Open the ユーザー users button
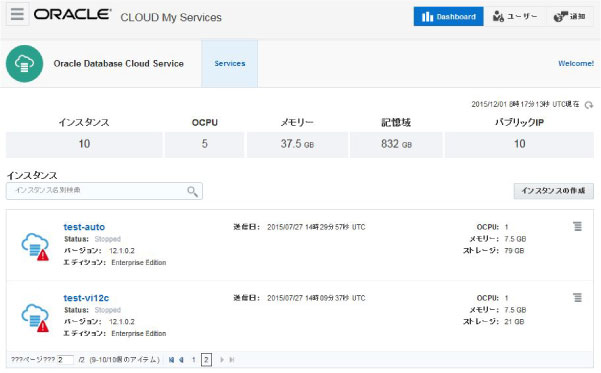Viewport: 601px width, 373px height. [x=515, y=16]
